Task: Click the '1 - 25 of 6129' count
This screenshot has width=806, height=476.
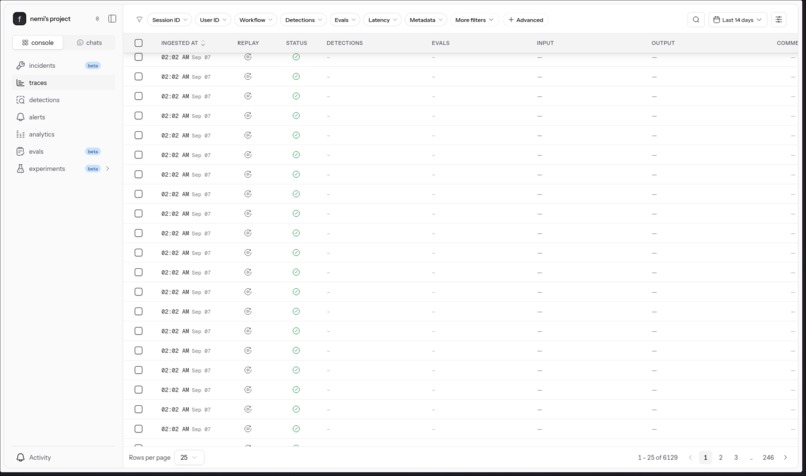Action: [x=658, y=457]
